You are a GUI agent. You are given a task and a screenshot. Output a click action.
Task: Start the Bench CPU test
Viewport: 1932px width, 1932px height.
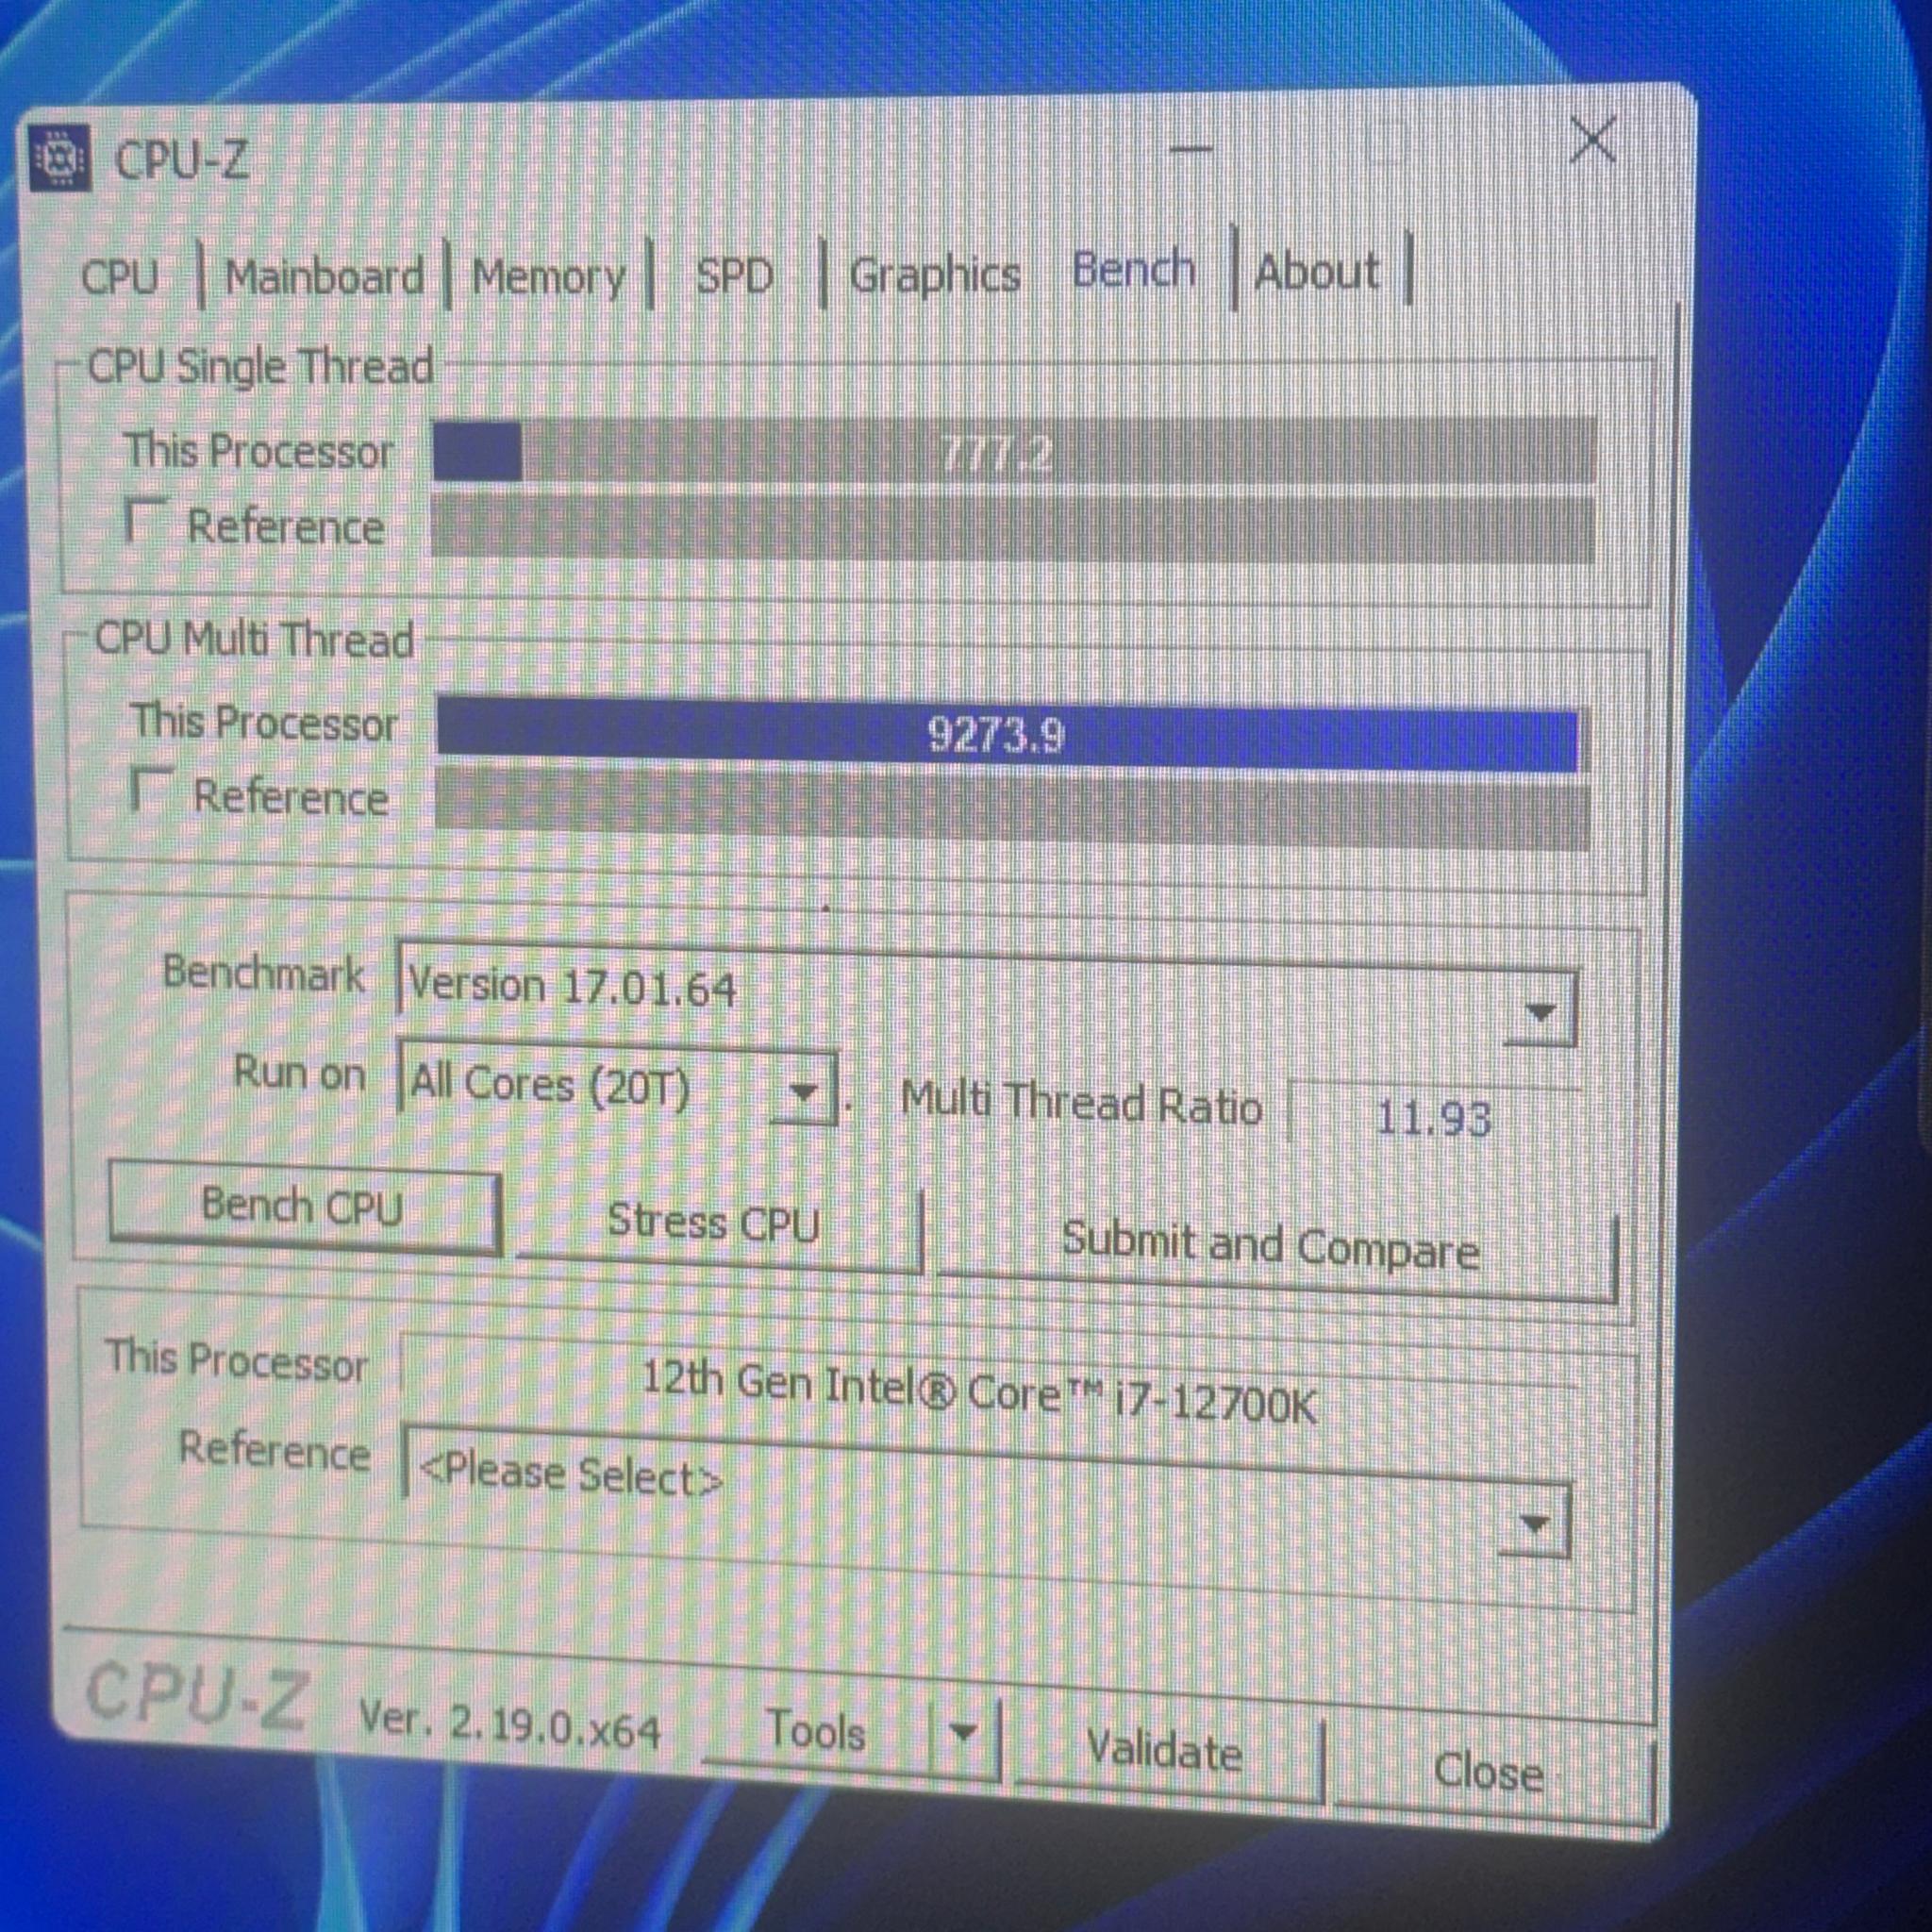tap(303, 1207)
